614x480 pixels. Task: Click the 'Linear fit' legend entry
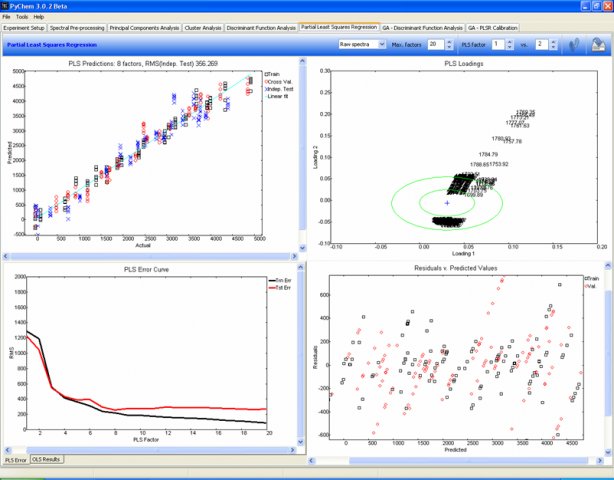click(x=277, y=96)
